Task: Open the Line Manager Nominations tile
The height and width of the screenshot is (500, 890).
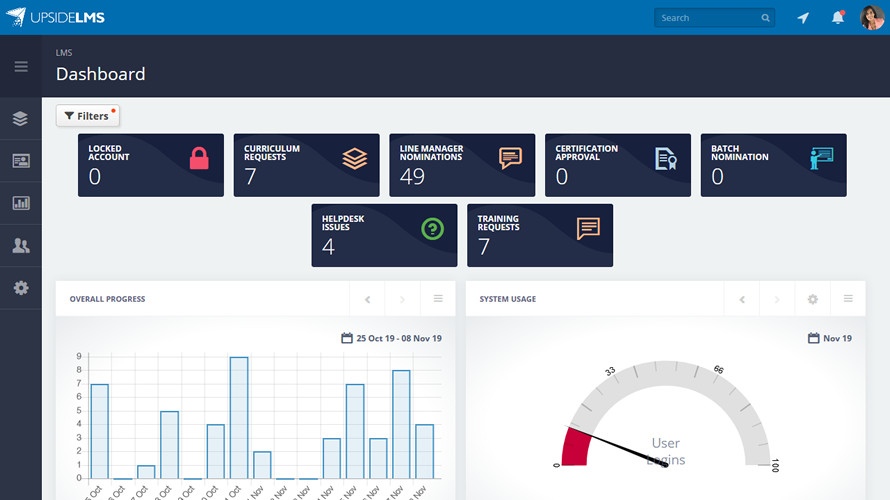Action: pos(462,165)
